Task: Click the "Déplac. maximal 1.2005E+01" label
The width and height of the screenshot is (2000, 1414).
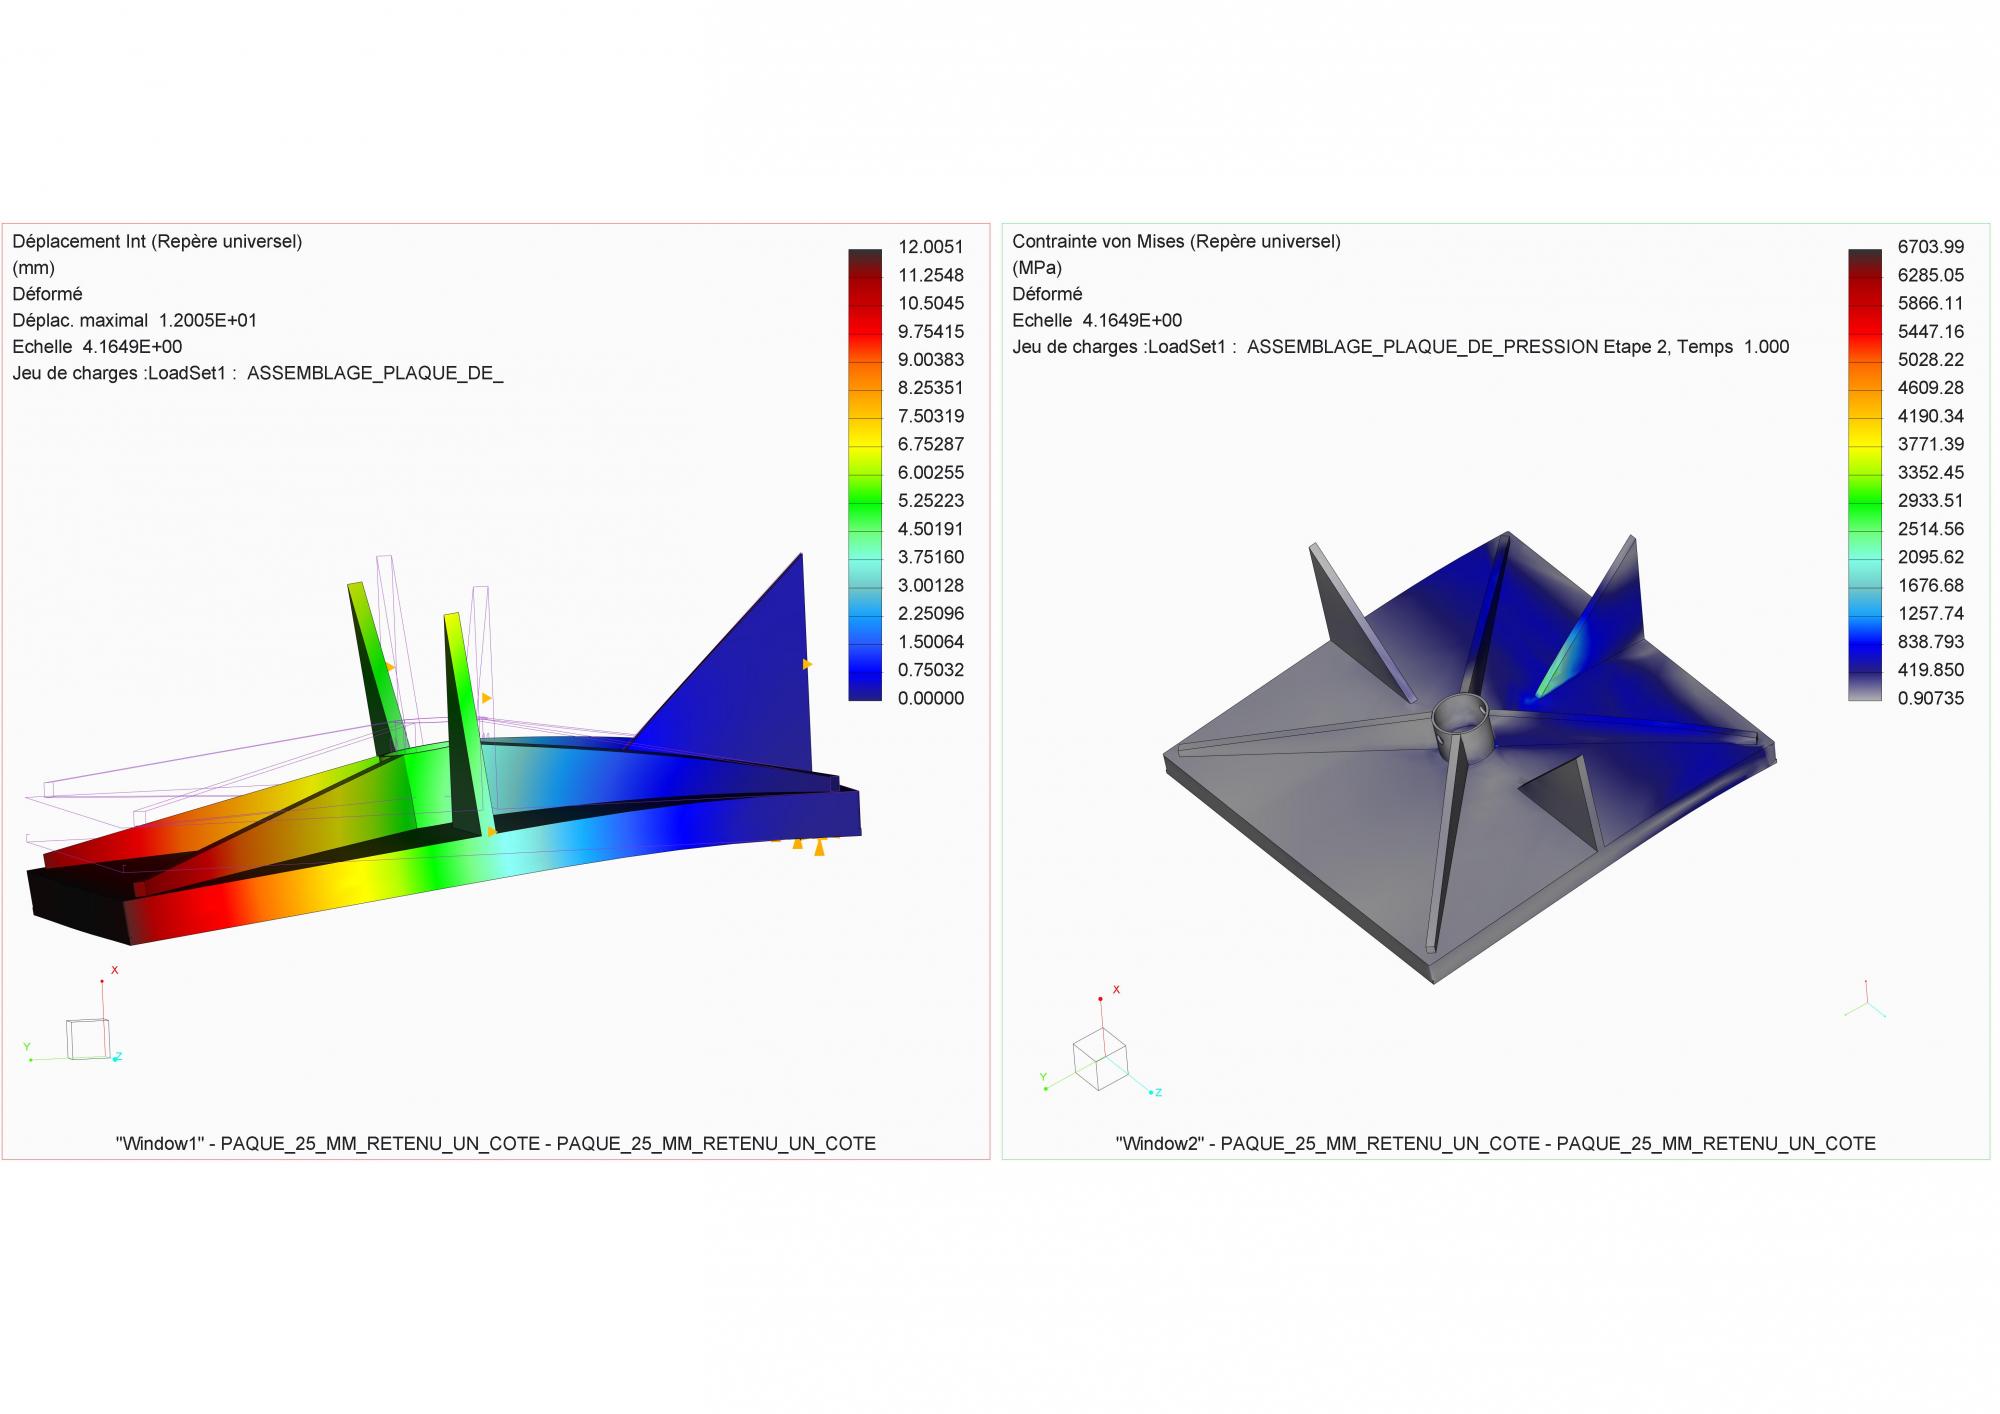Action: (134, 320)
